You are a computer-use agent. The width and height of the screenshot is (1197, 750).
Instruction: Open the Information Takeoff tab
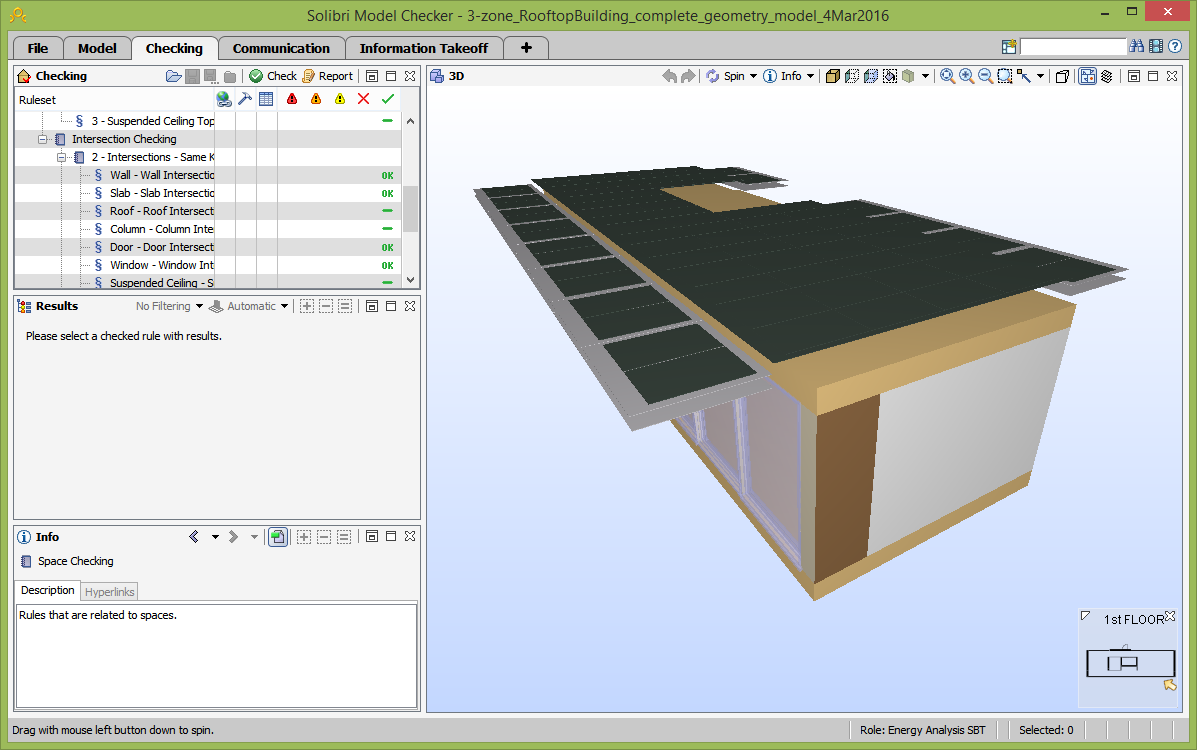tap(424, 48)
